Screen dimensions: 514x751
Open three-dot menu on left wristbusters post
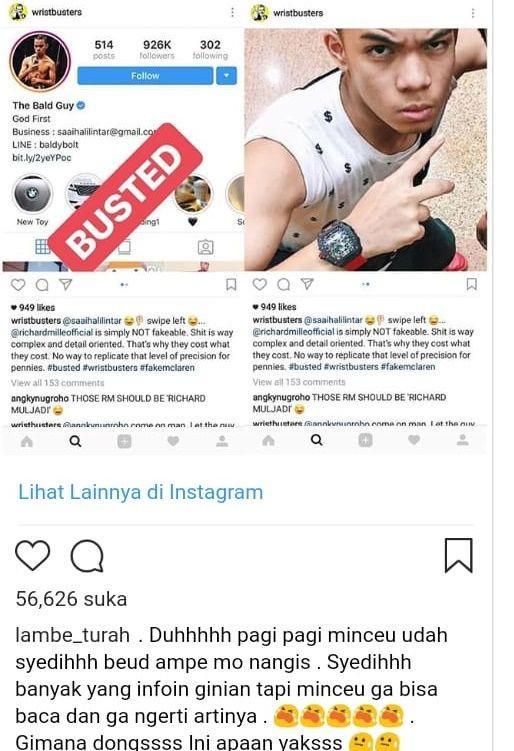[x=232, y=12]
